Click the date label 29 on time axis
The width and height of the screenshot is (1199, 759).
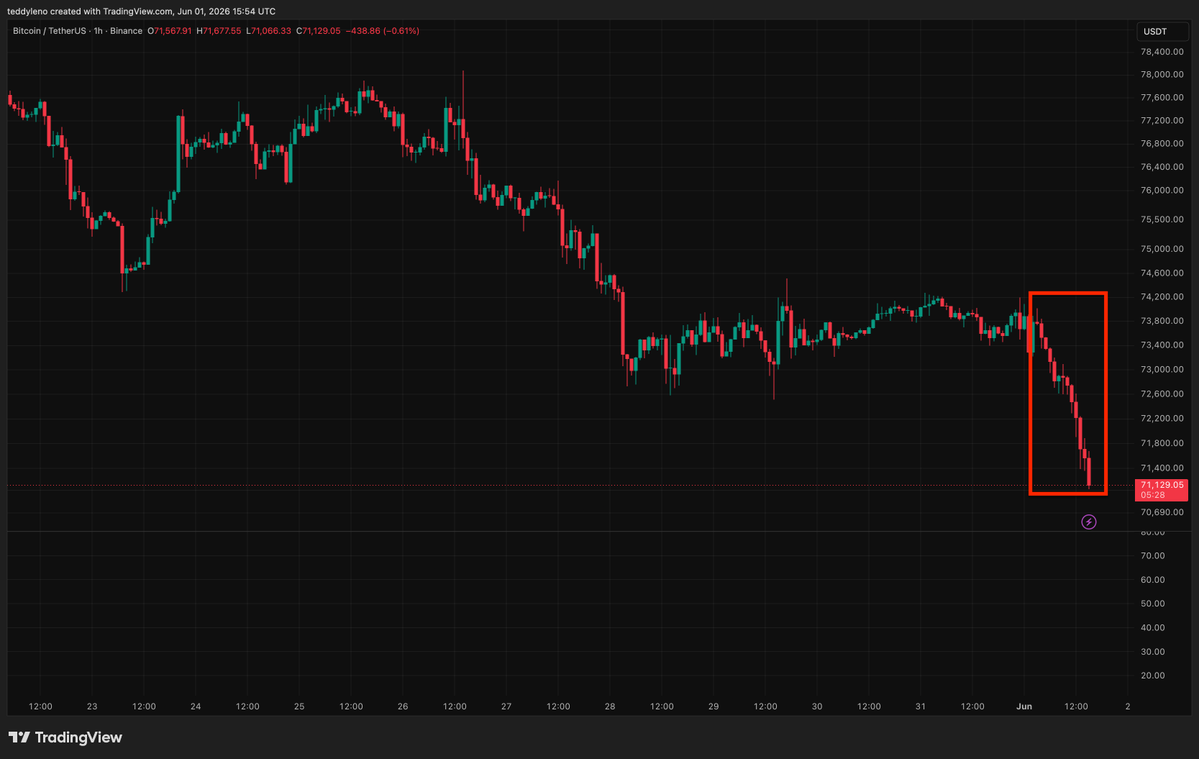713,707
